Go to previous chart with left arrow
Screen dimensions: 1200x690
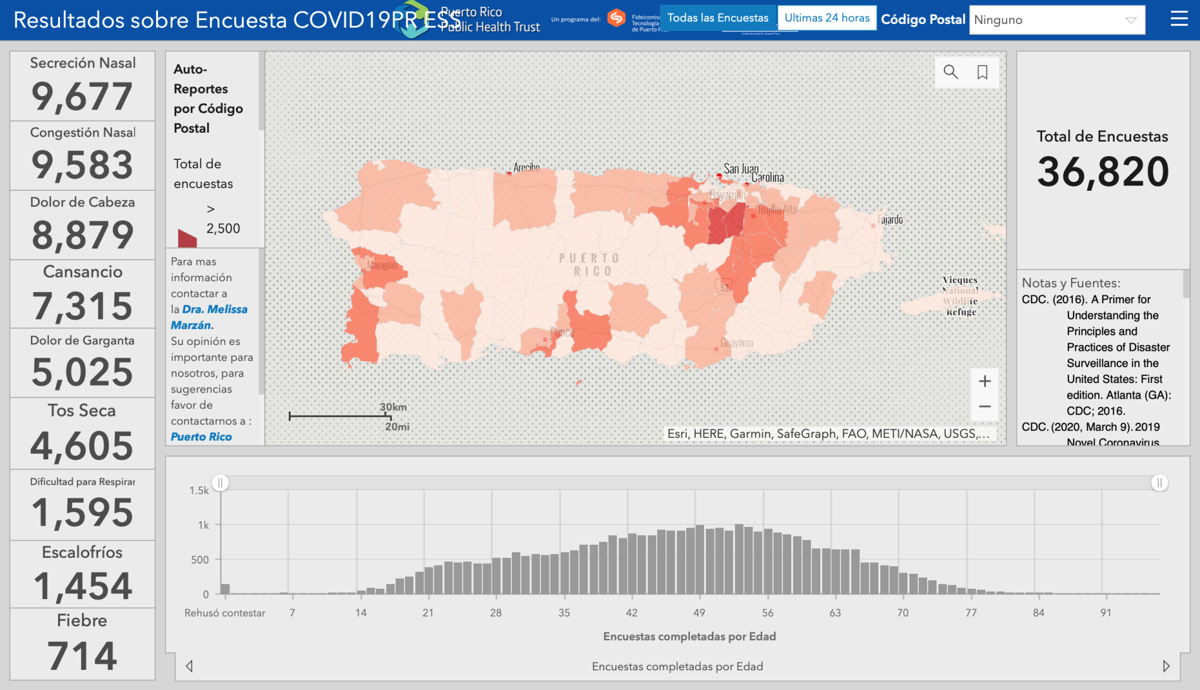189,666
